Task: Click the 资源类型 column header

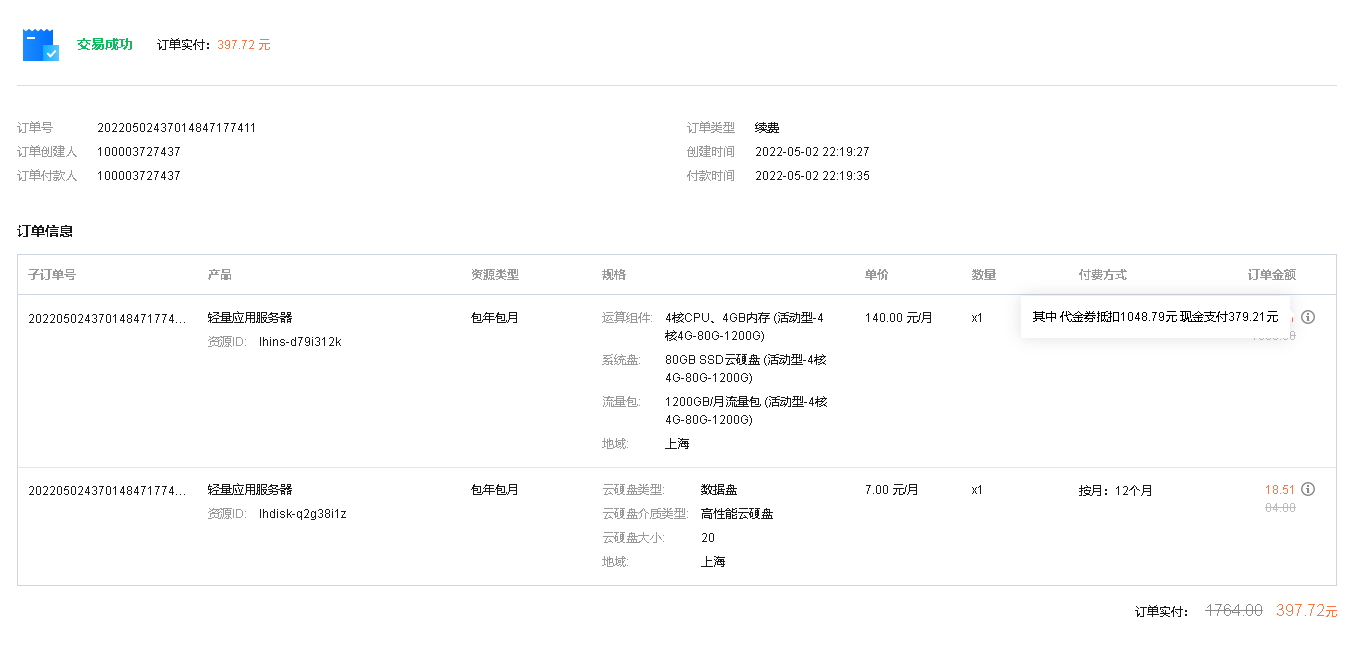Action: (x=495, y=275)
